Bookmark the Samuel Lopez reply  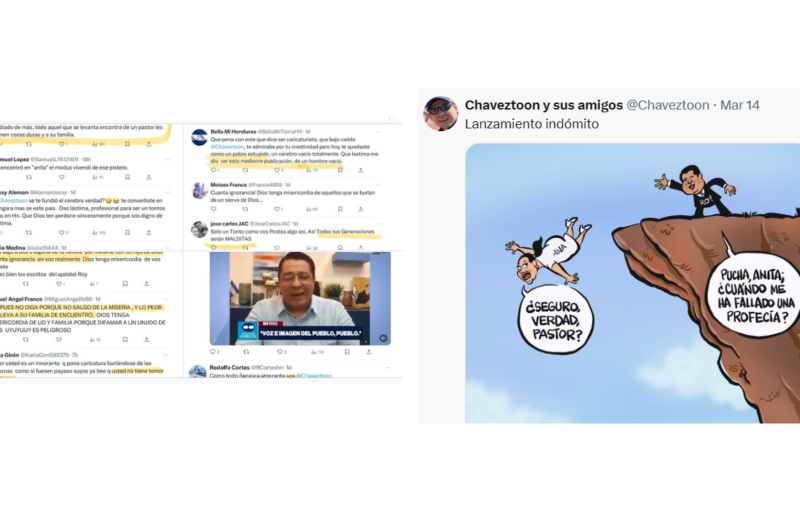point(127,177)
